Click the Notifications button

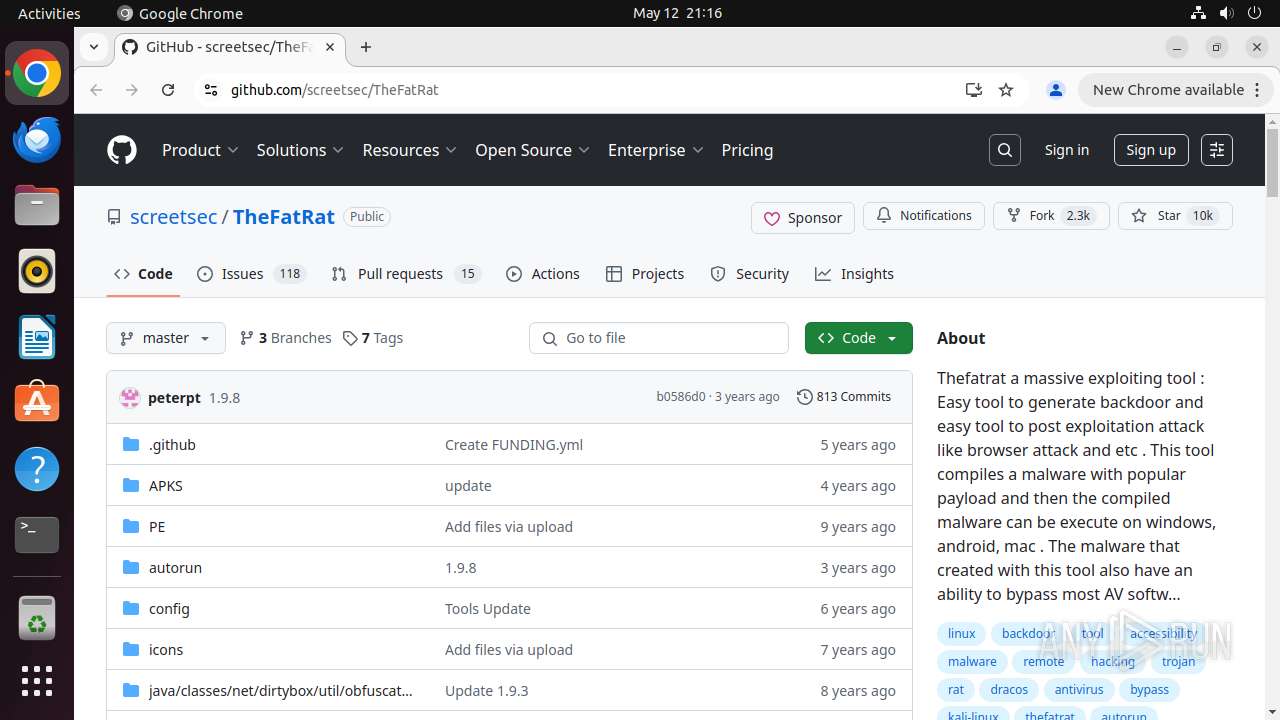[924, 216]
